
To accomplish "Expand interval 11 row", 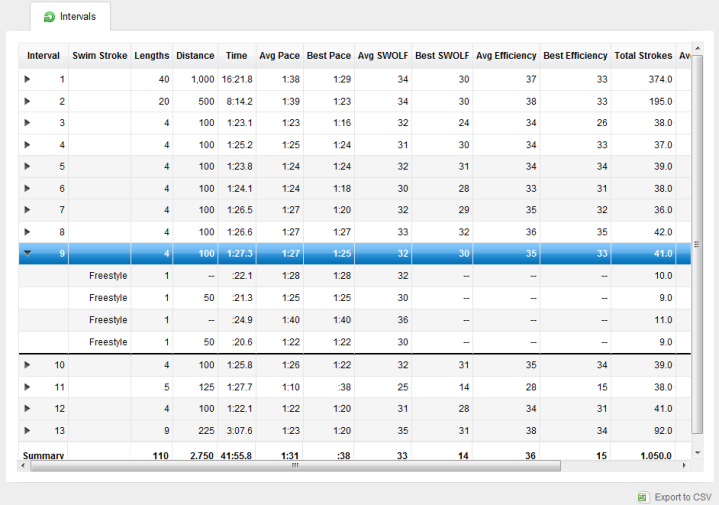I will 27,387.
